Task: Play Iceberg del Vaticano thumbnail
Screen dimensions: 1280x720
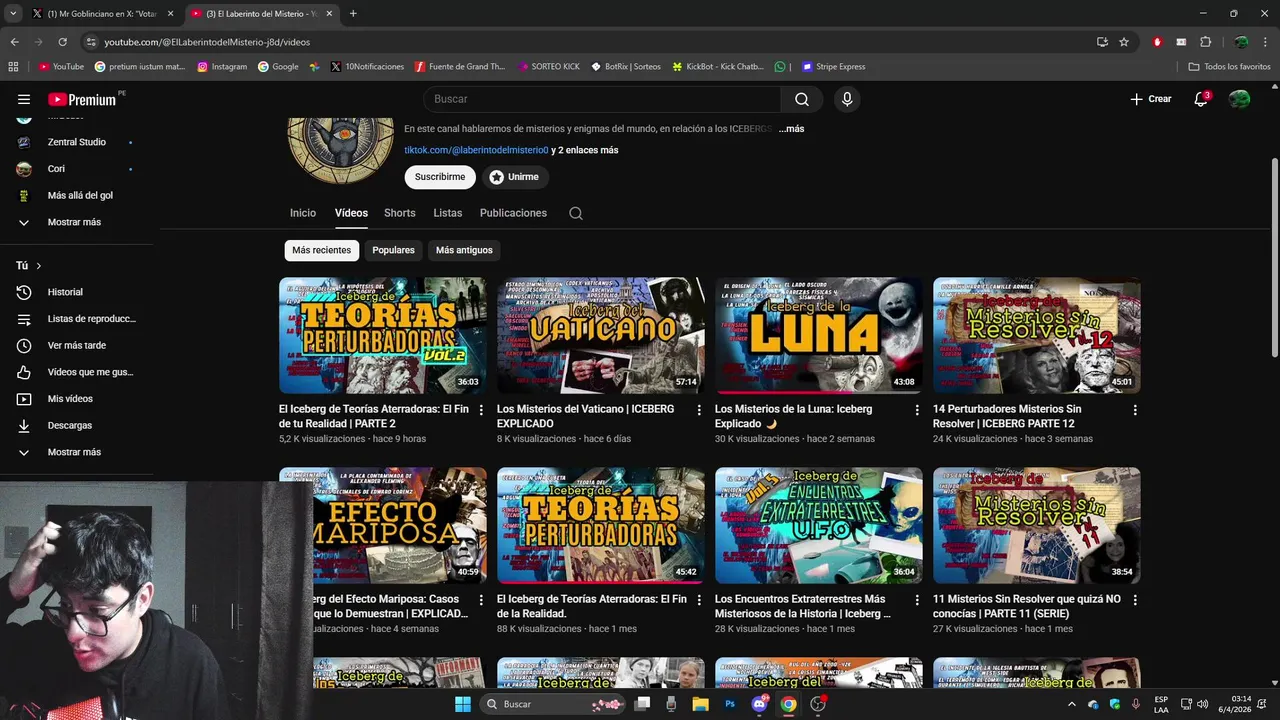Action: click(601, 335)
